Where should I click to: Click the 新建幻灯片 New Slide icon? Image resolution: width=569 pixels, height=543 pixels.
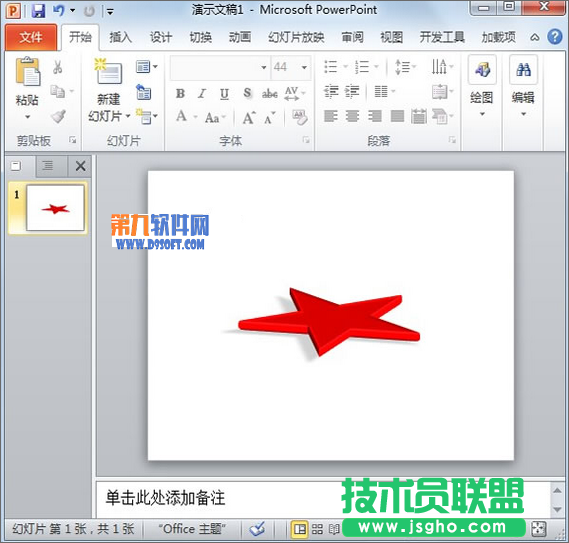[108, 71]
